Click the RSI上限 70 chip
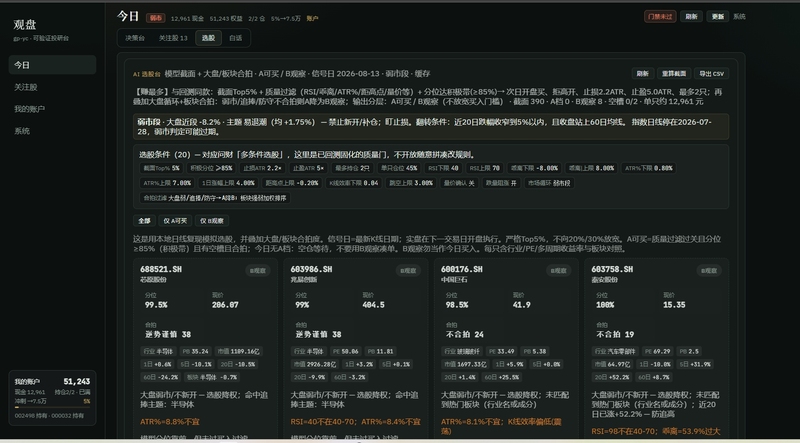The width and height of the screenshot is (800, 443). coord(484,168)
